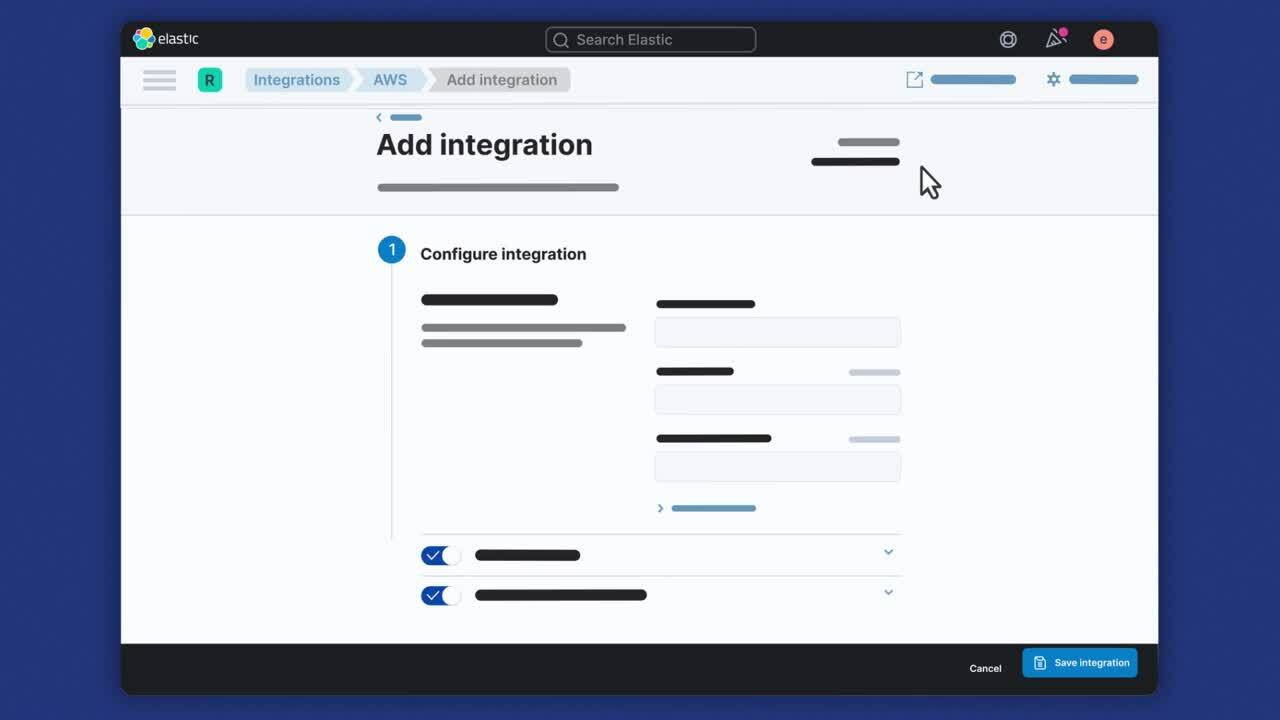Viewport: 1280px width, 720px height.
Task: Click the external link icon in header
Action: click(914, 79)
